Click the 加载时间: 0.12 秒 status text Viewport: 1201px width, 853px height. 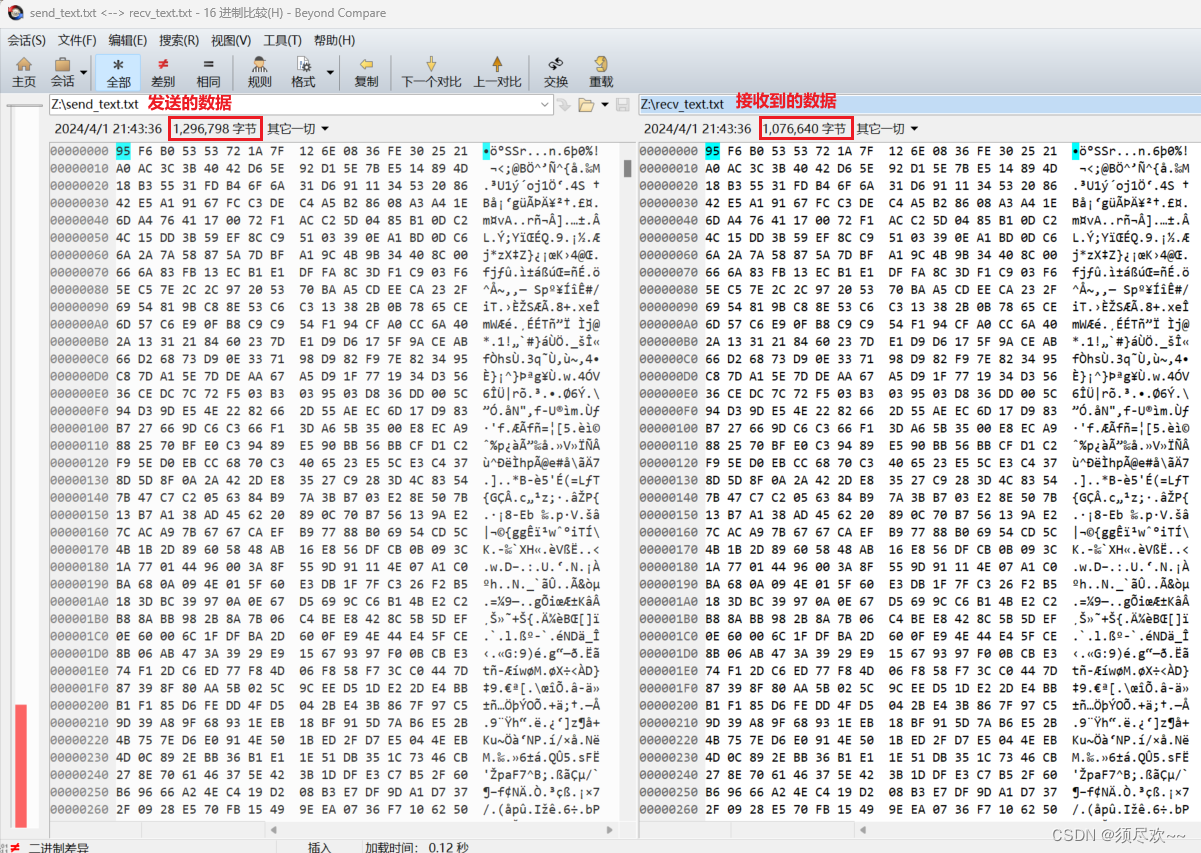pyautogui.click(x=416, y=847)
